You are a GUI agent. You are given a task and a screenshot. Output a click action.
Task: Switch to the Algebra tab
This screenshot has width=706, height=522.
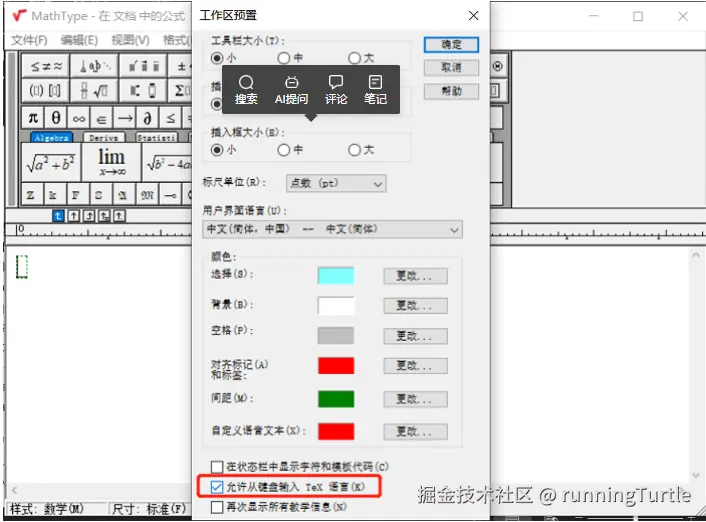[51, 137]
